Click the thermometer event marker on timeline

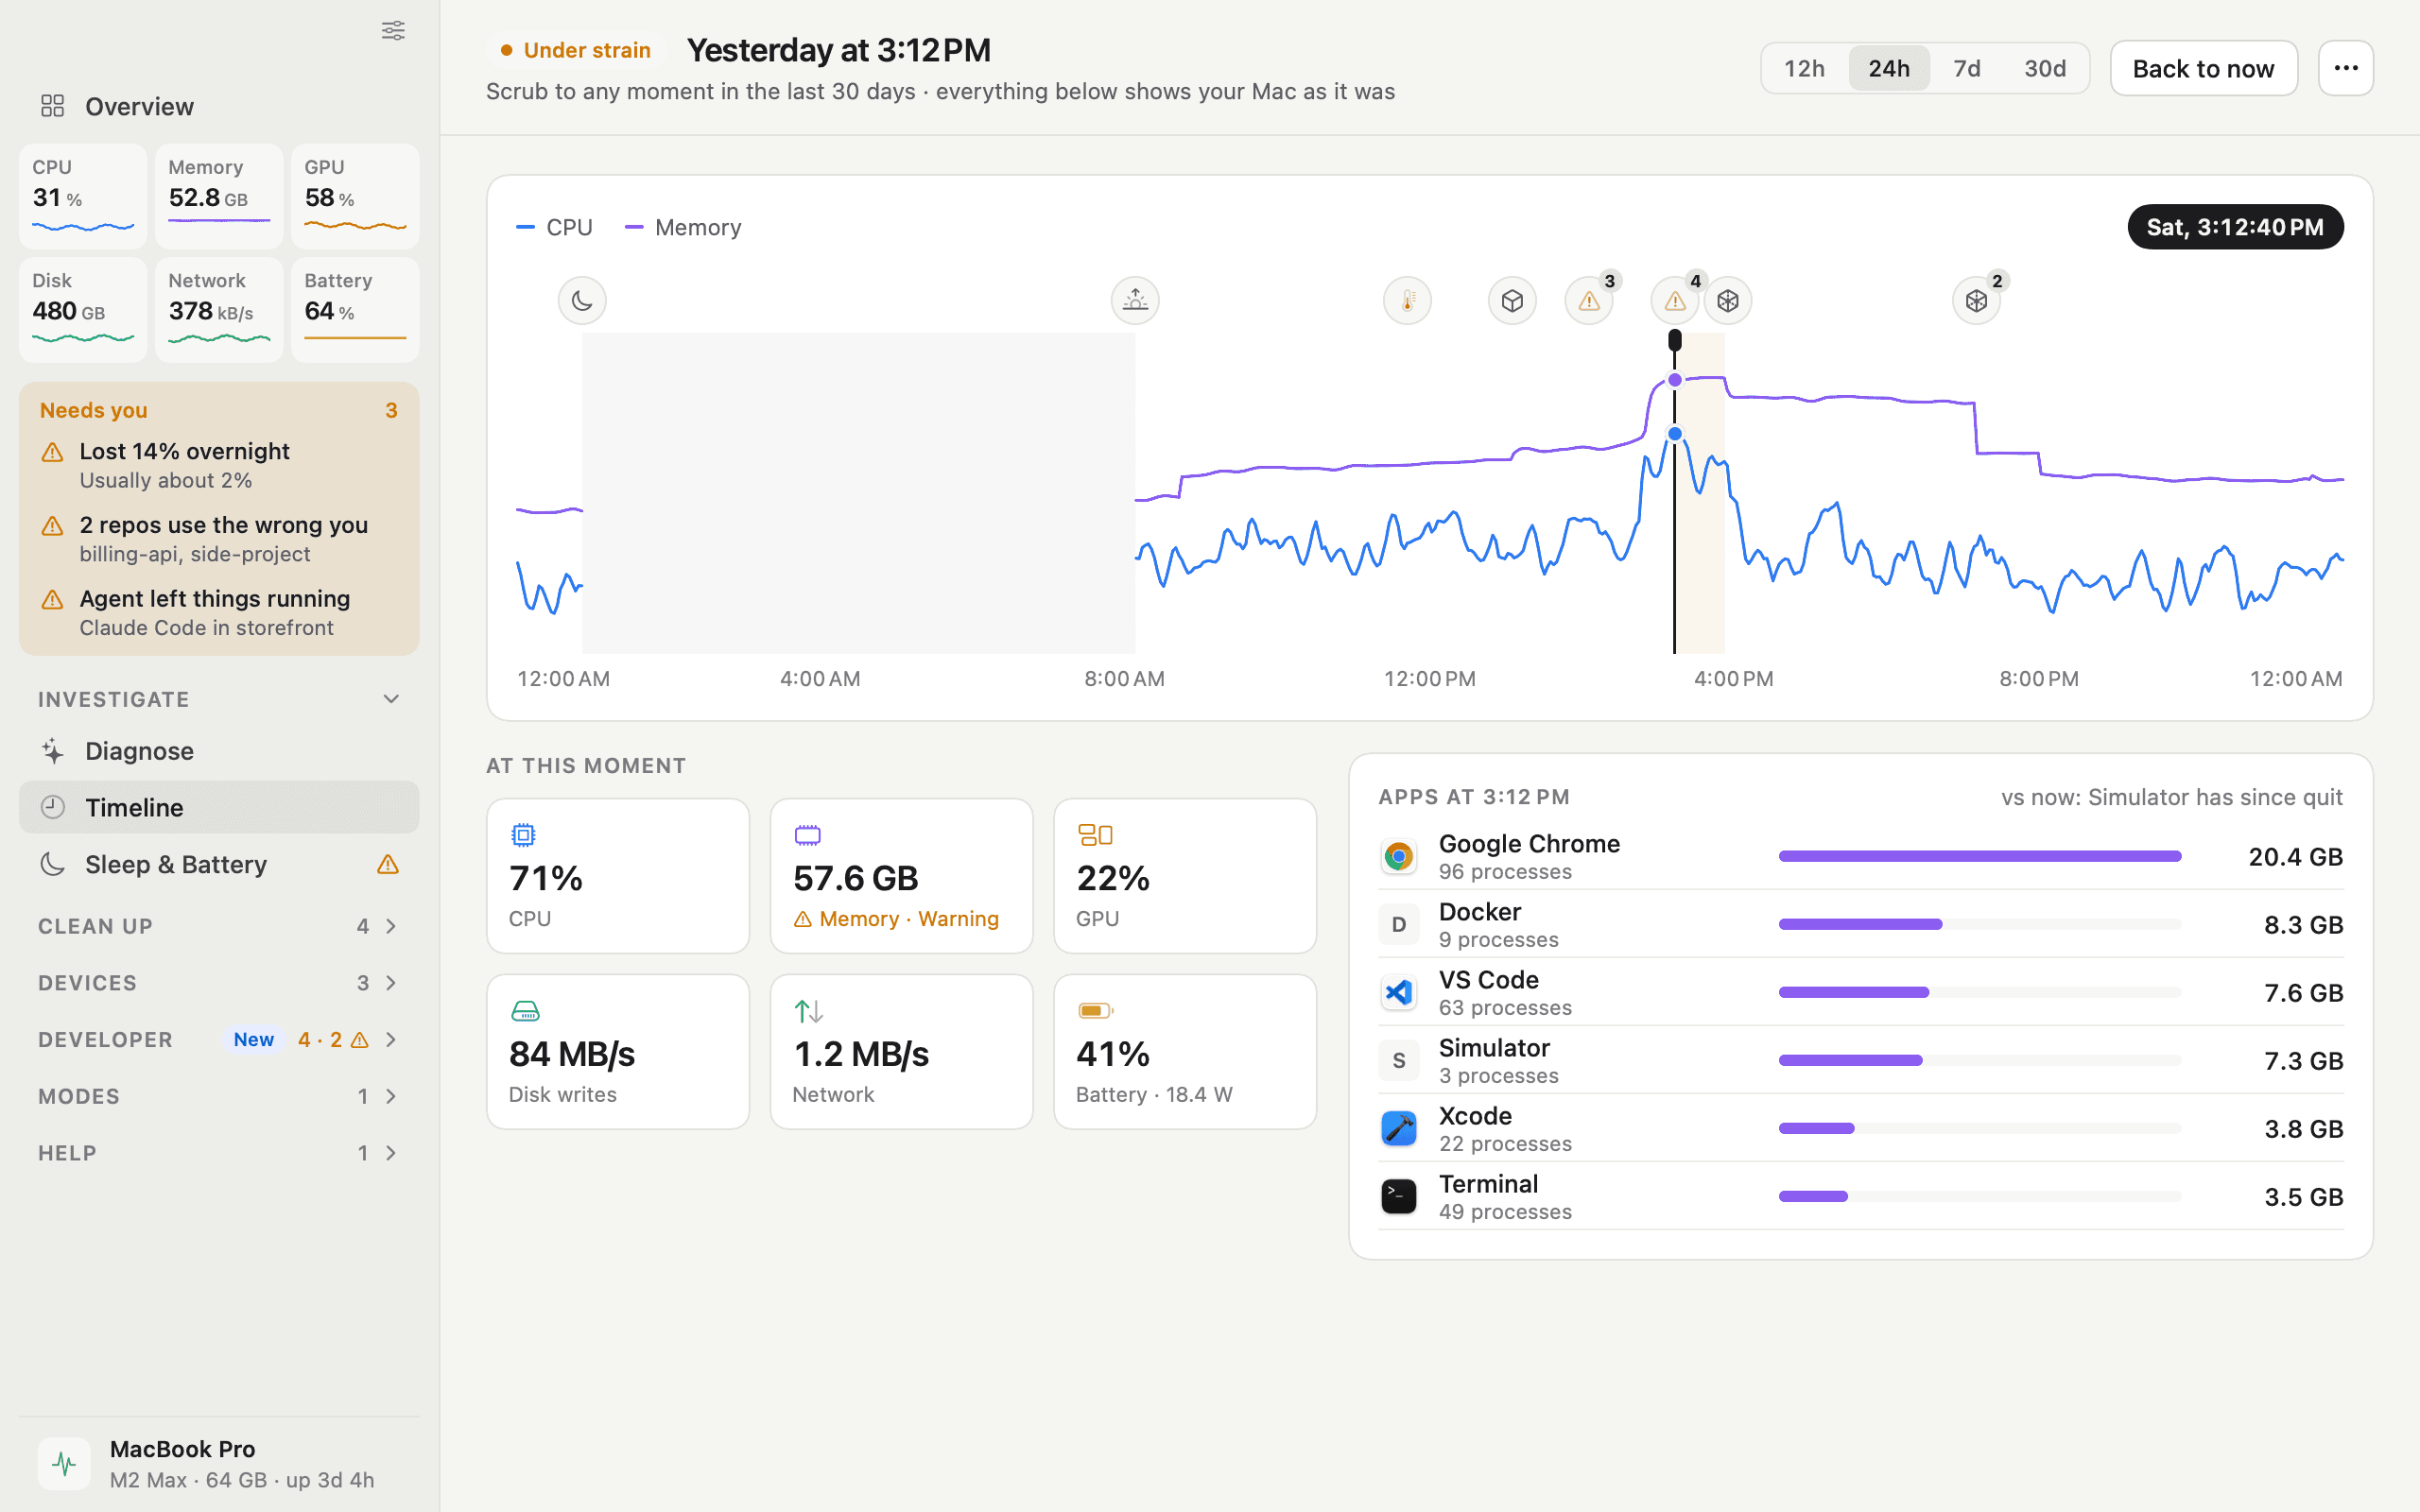pos(1407,300)
